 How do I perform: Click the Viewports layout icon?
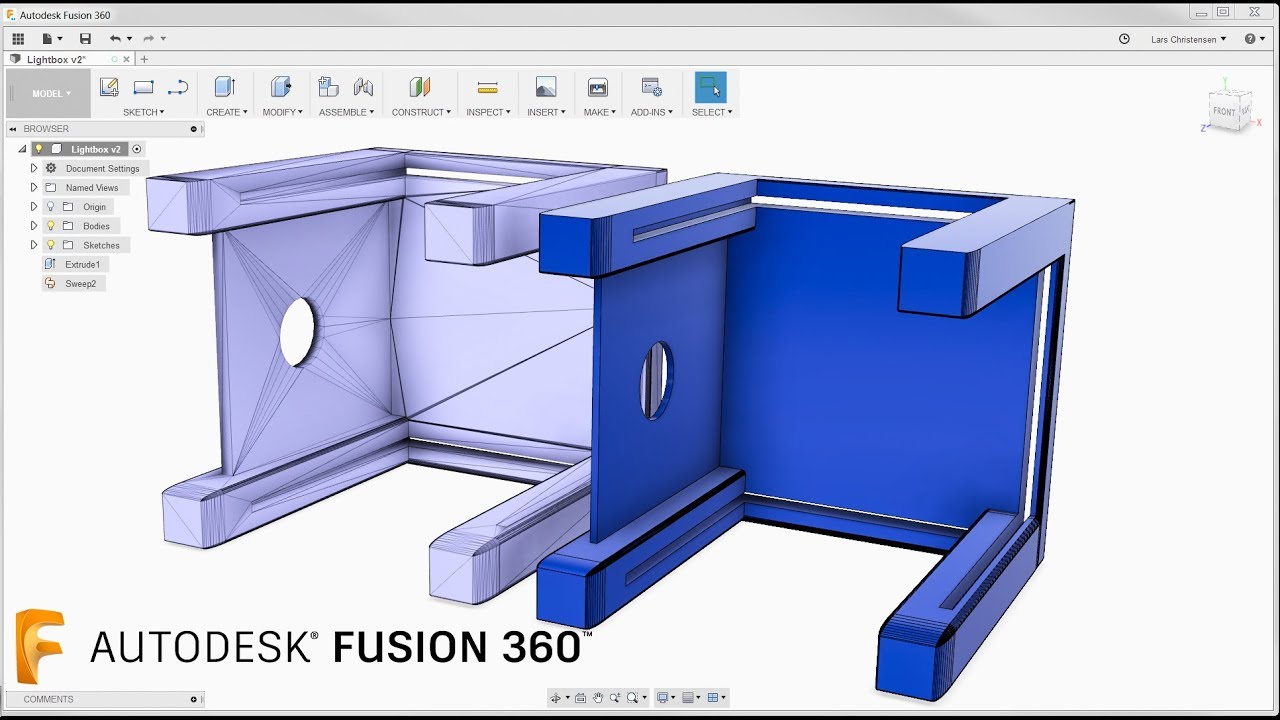coord(713,697)
